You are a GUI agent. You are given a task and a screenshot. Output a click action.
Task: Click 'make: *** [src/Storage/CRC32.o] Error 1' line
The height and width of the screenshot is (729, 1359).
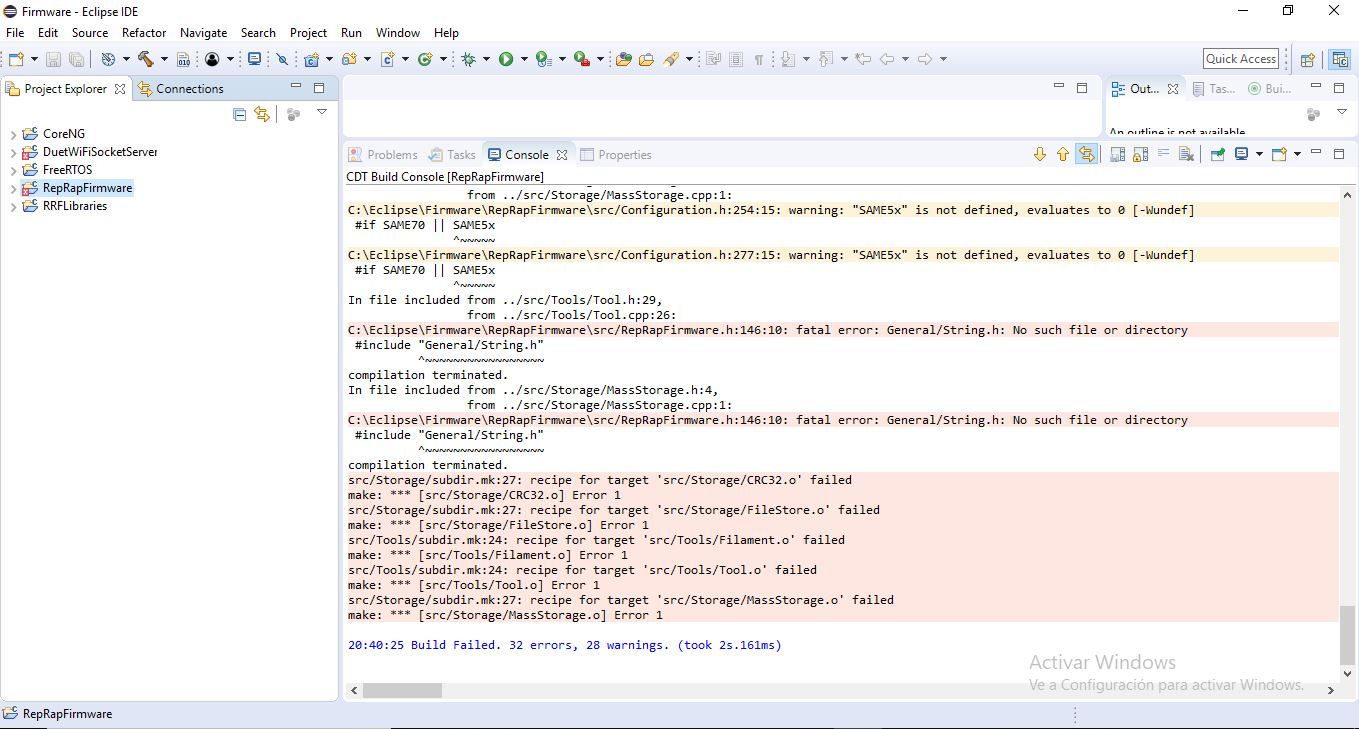tap(484, 495)
